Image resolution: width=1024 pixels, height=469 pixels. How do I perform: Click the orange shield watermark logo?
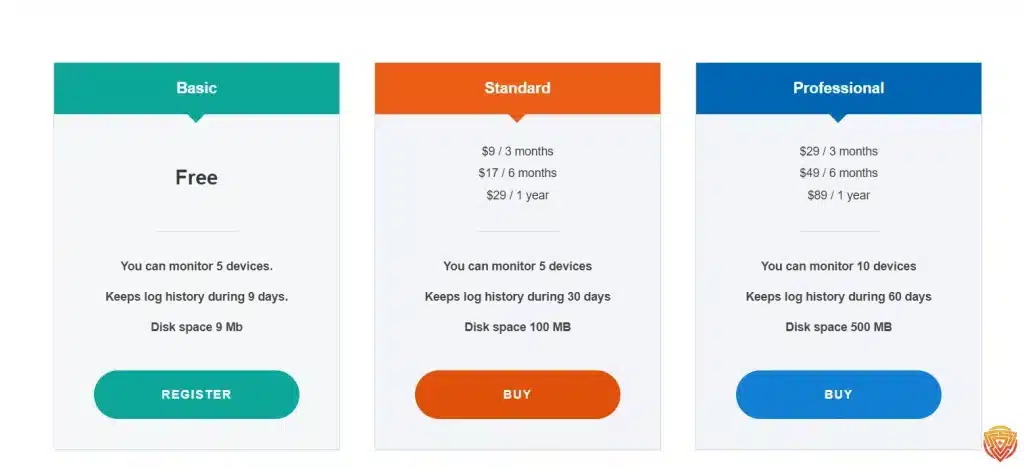[x=1000, y=444]
